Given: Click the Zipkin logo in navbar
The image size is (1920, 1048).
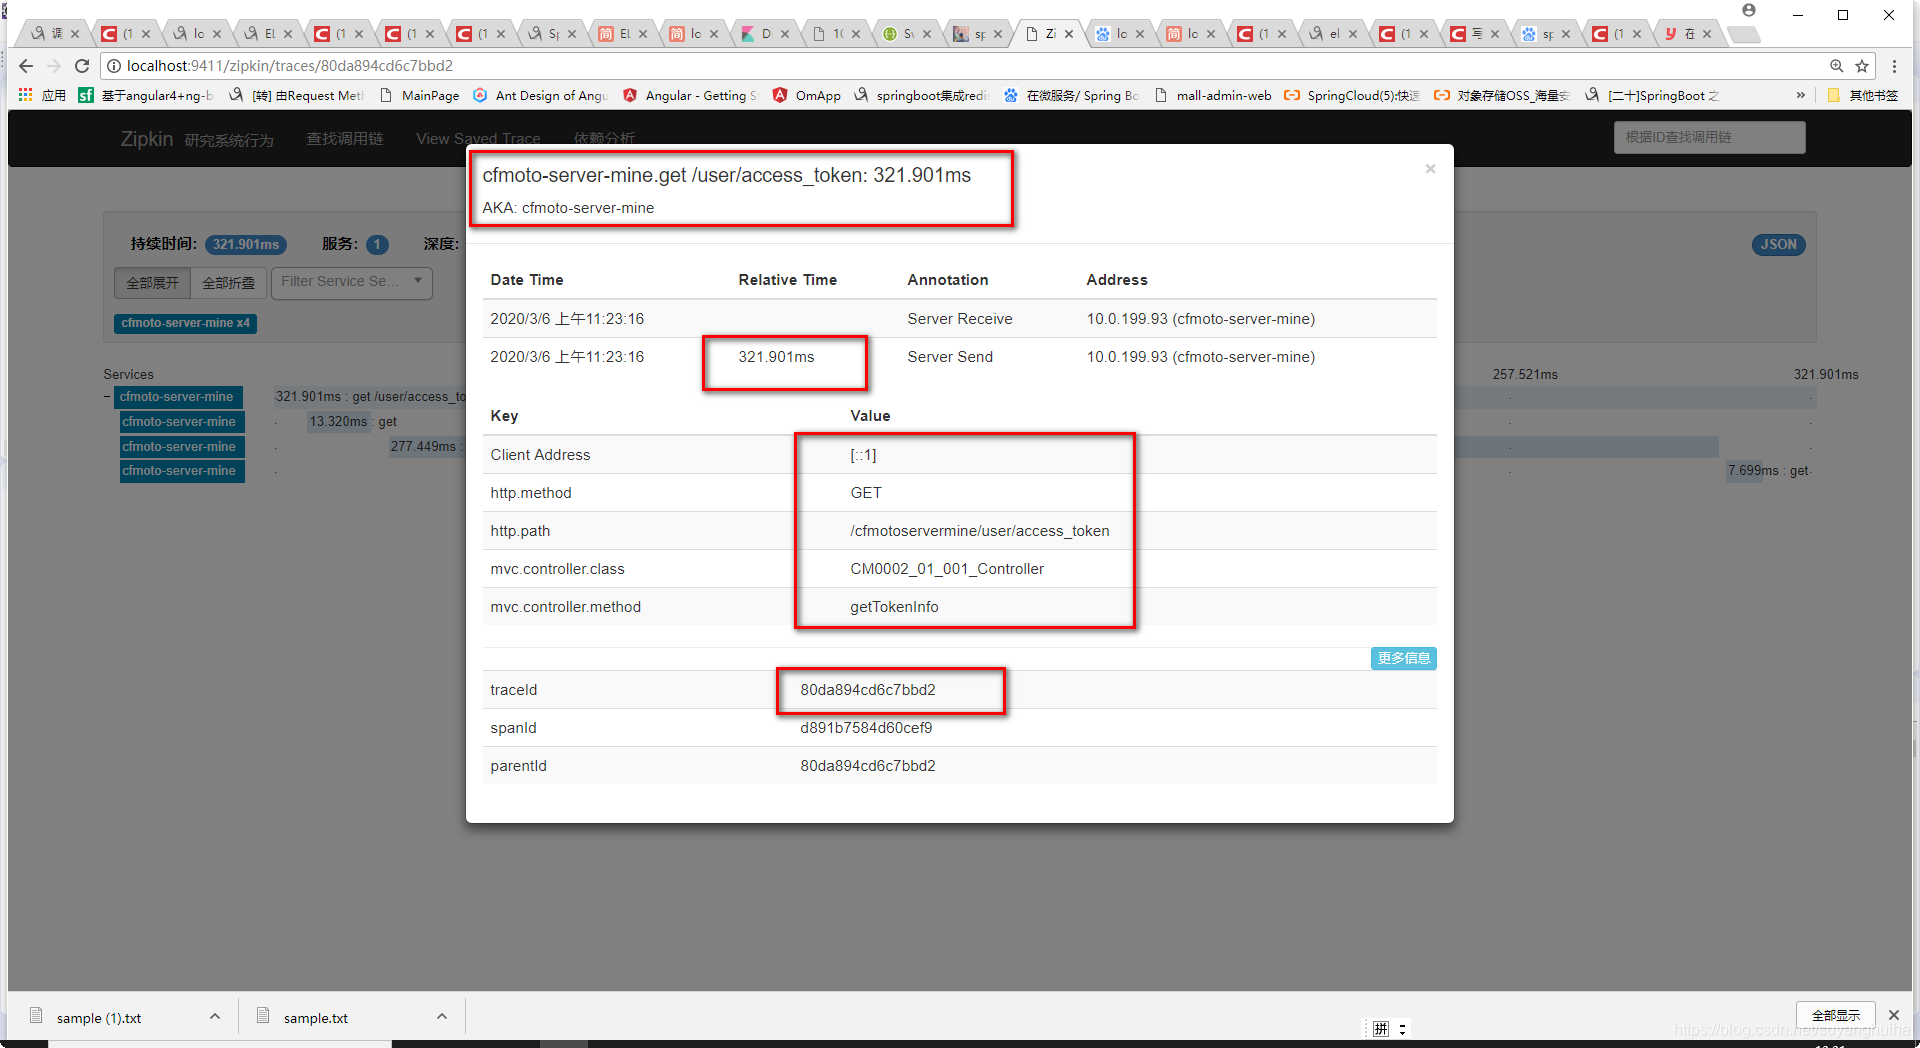Looking at the screenshot, I should tap(147, 139).
